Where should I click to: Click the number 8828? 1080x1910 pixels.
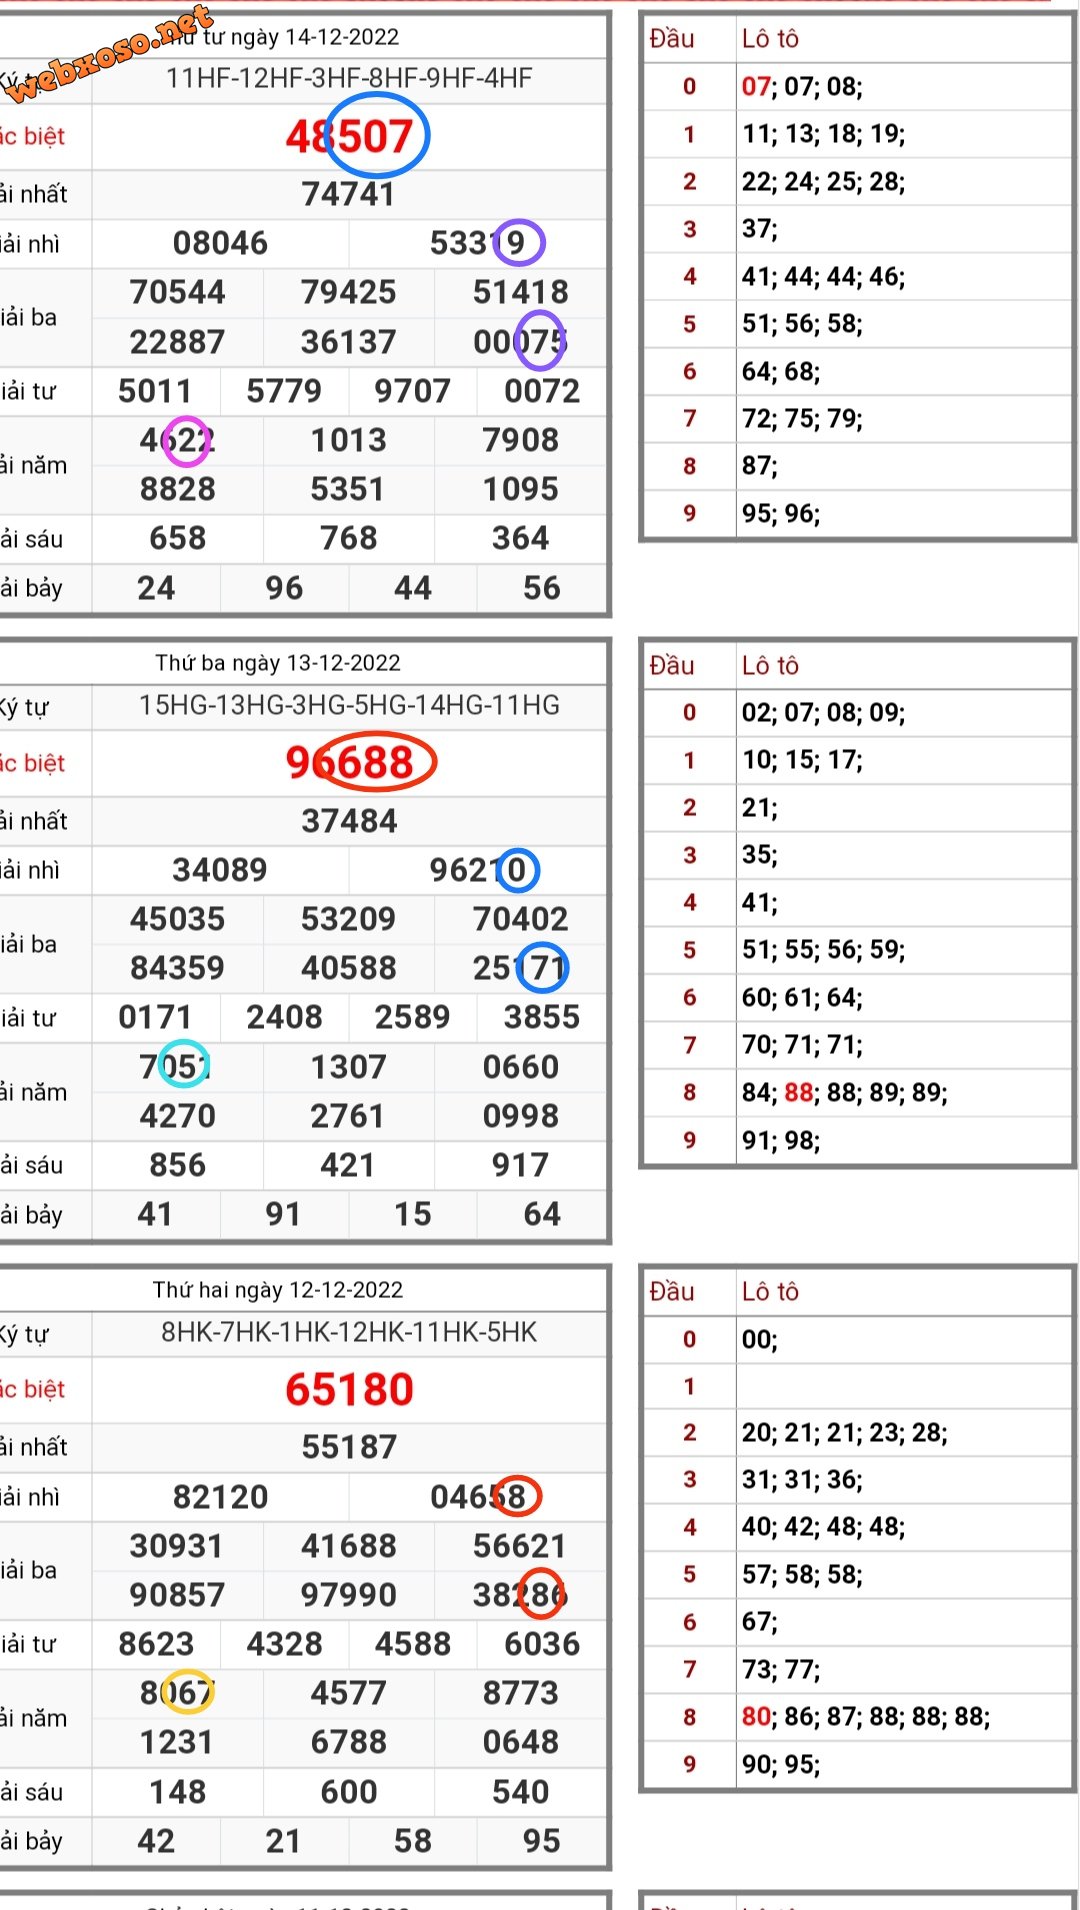tap(177, 489)
